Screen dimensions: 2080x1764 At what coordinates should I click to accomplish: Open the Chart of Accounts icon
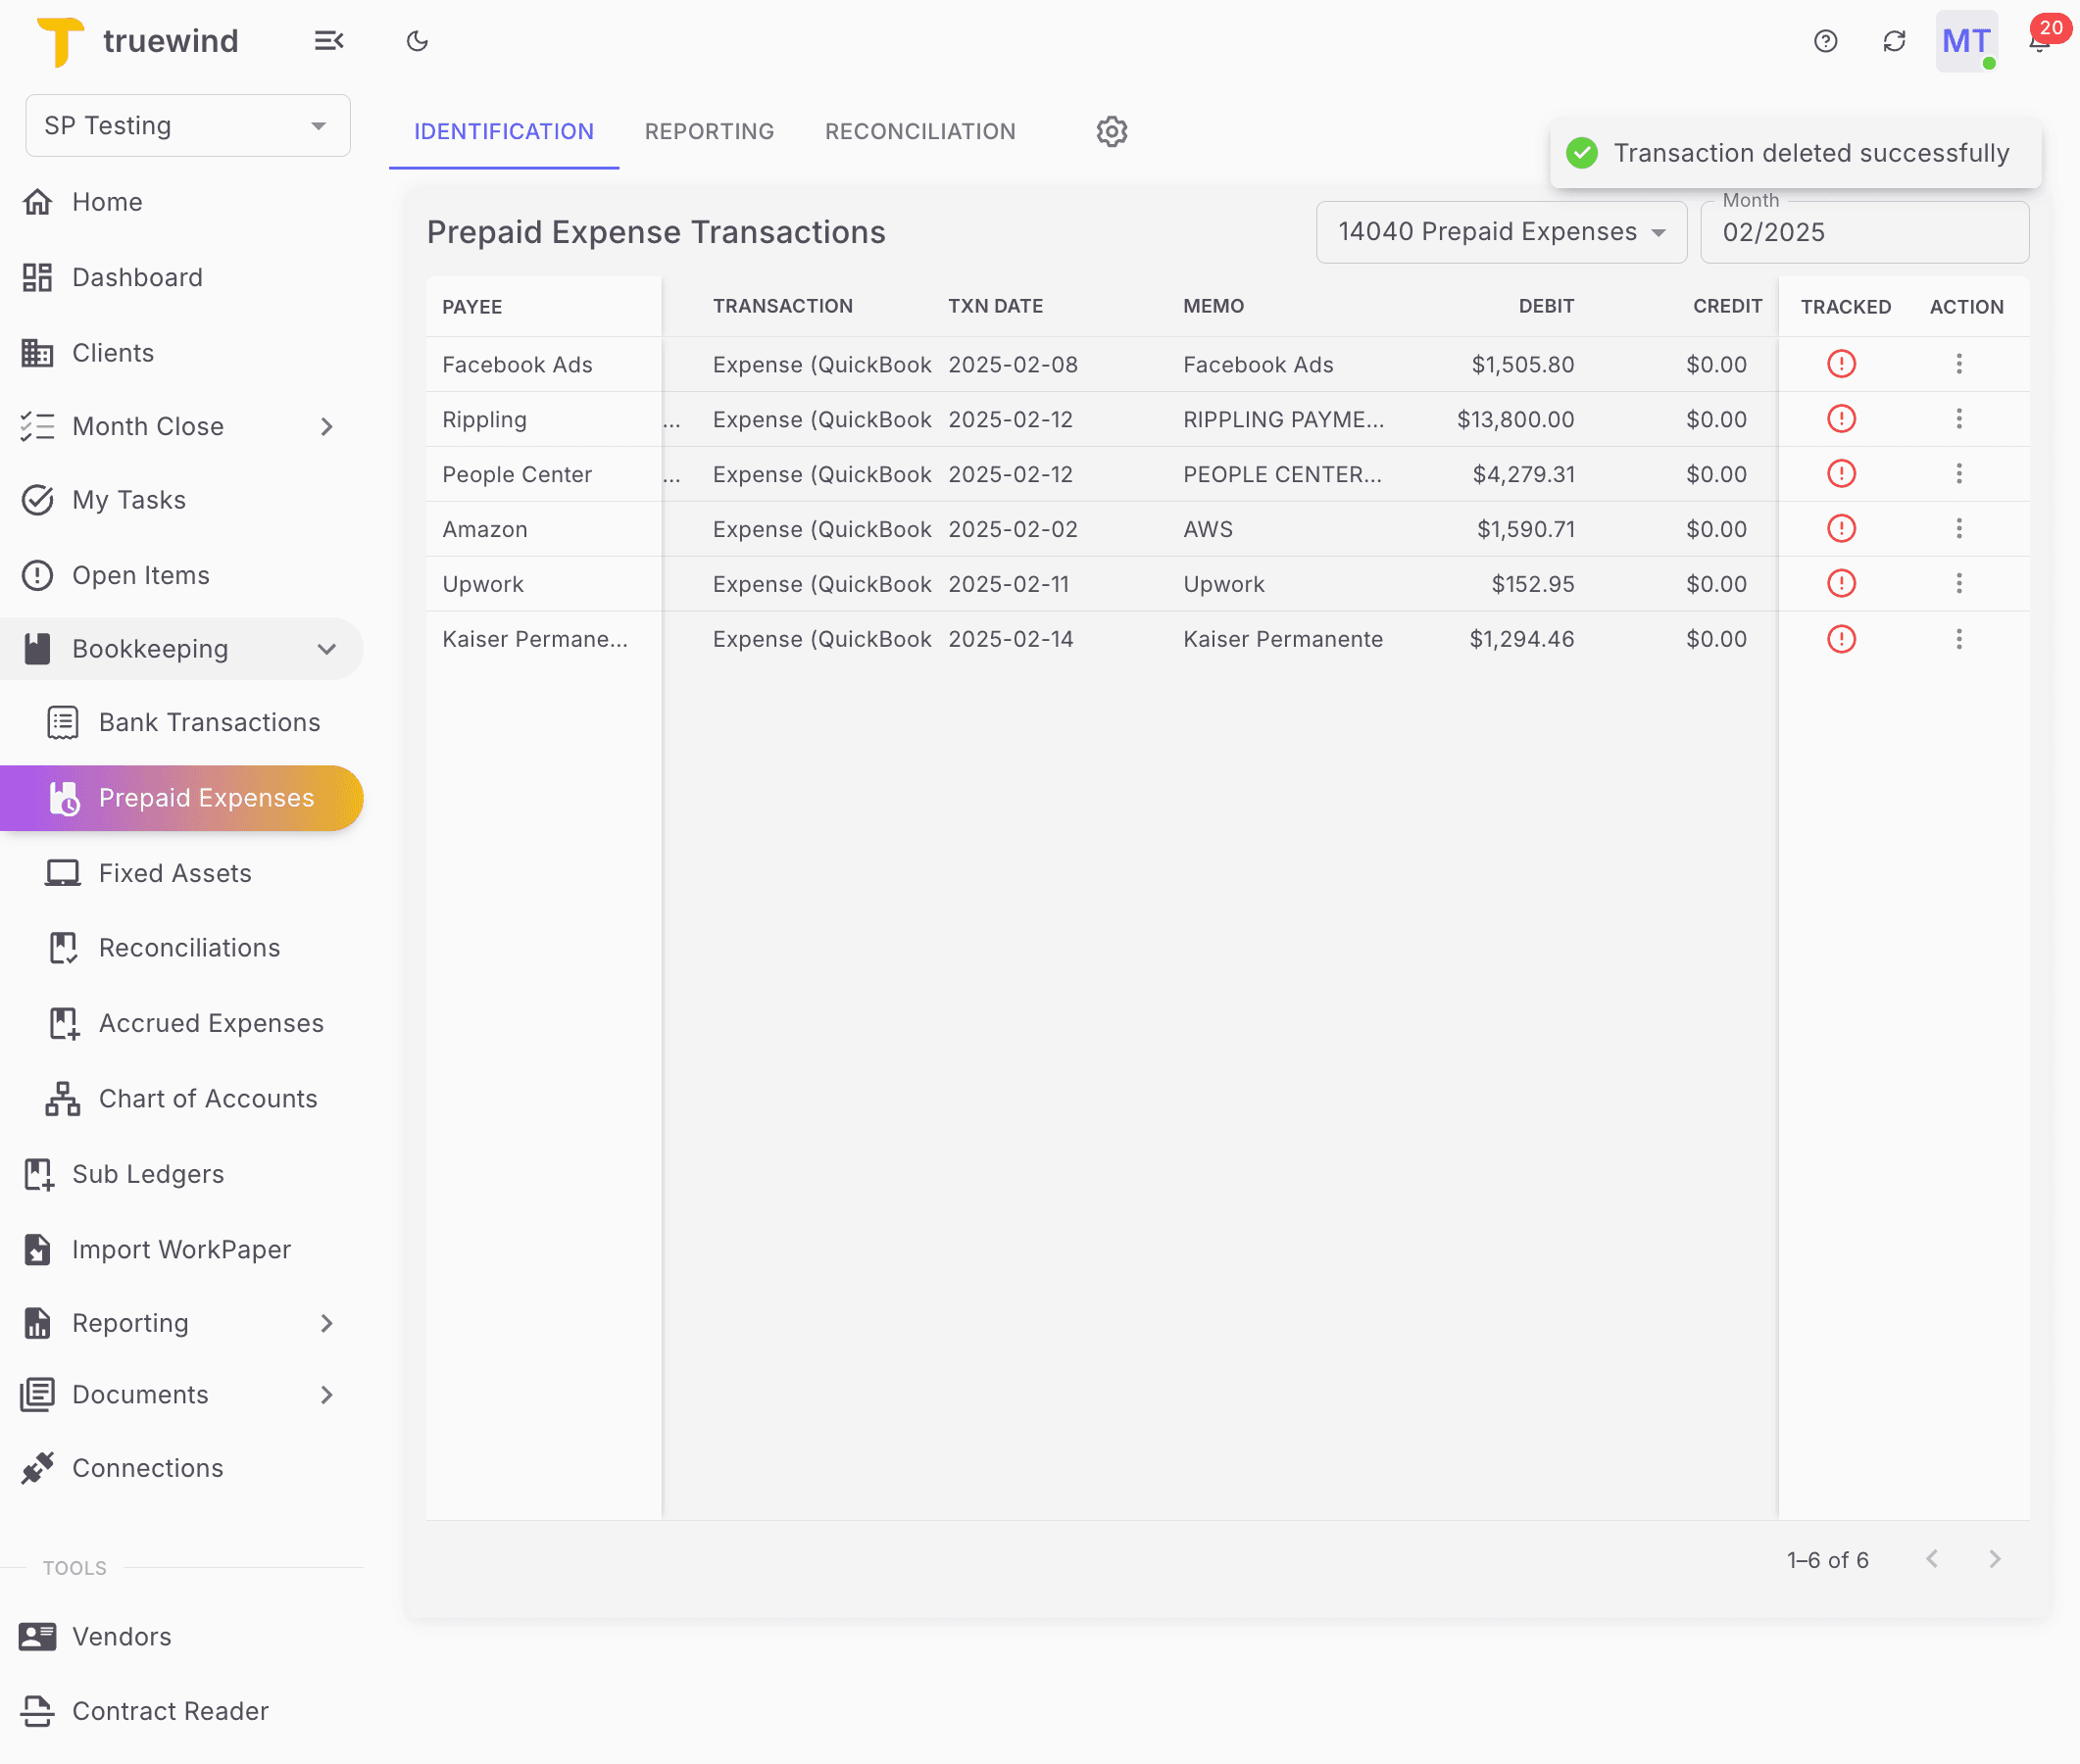(62, 1098)
